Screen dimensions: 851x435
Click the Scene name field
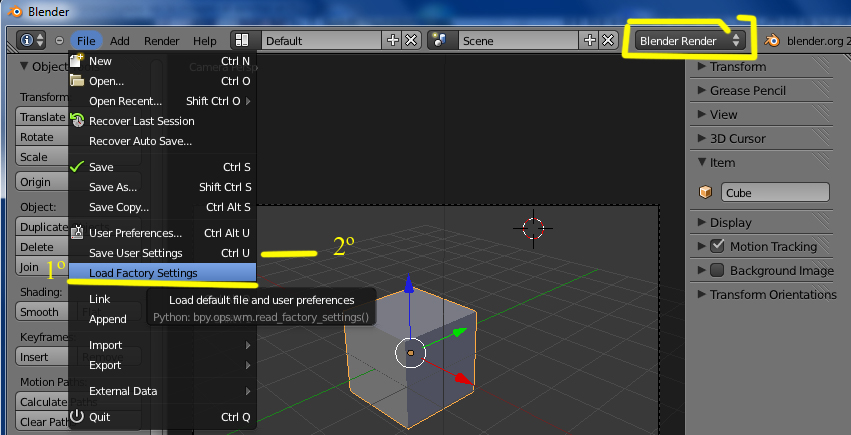(519, 41)
